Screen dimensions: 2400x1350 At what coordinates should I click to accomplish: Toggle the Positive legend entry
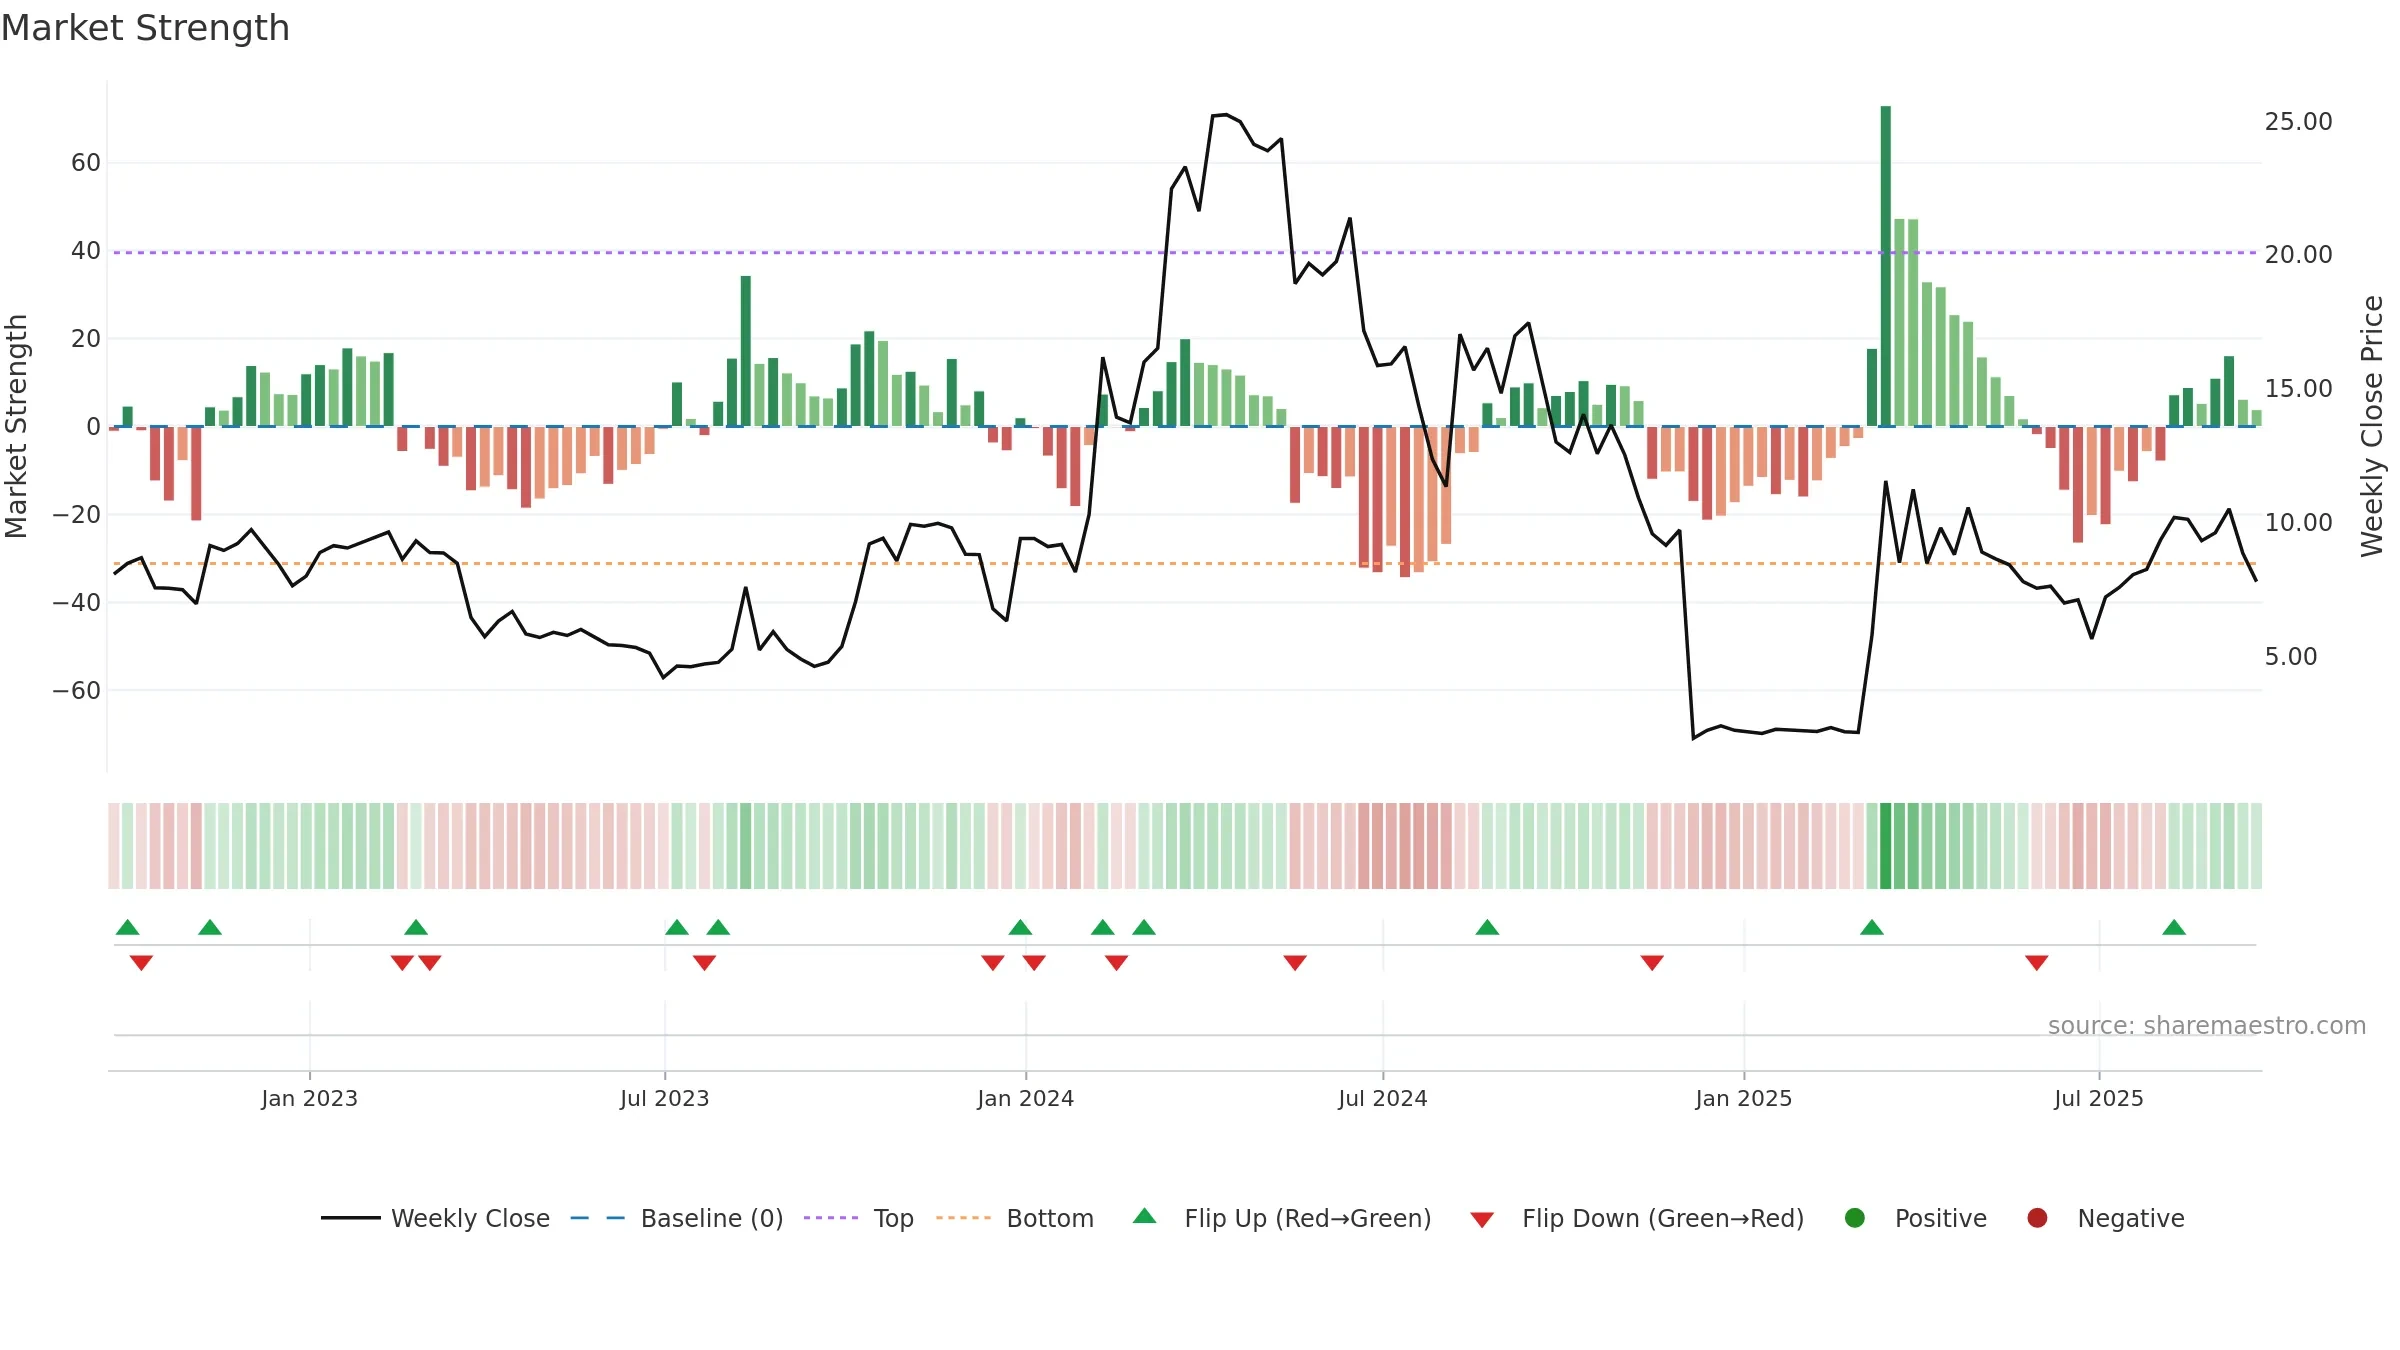click(x=1915, y=1218)
